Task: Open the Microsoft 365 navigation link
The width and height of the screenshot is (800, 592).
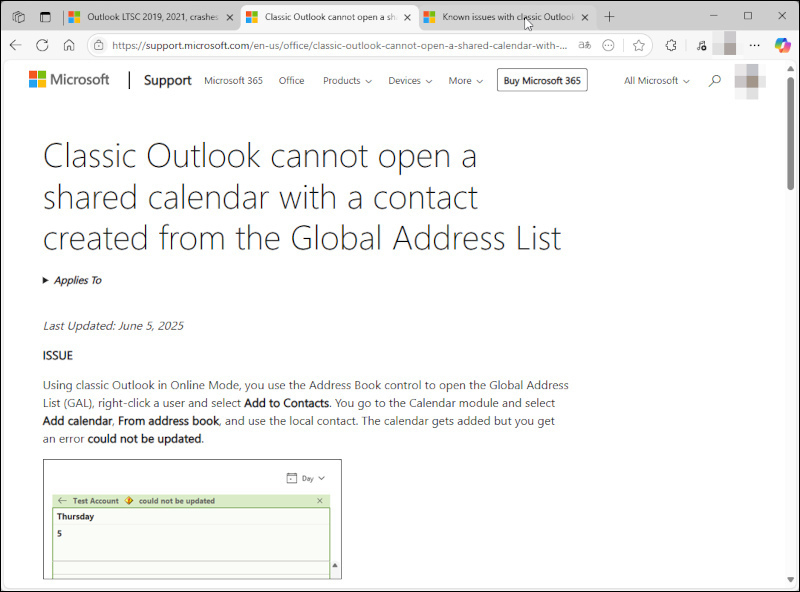Action: pyautogui.click(x=233, y=81)
